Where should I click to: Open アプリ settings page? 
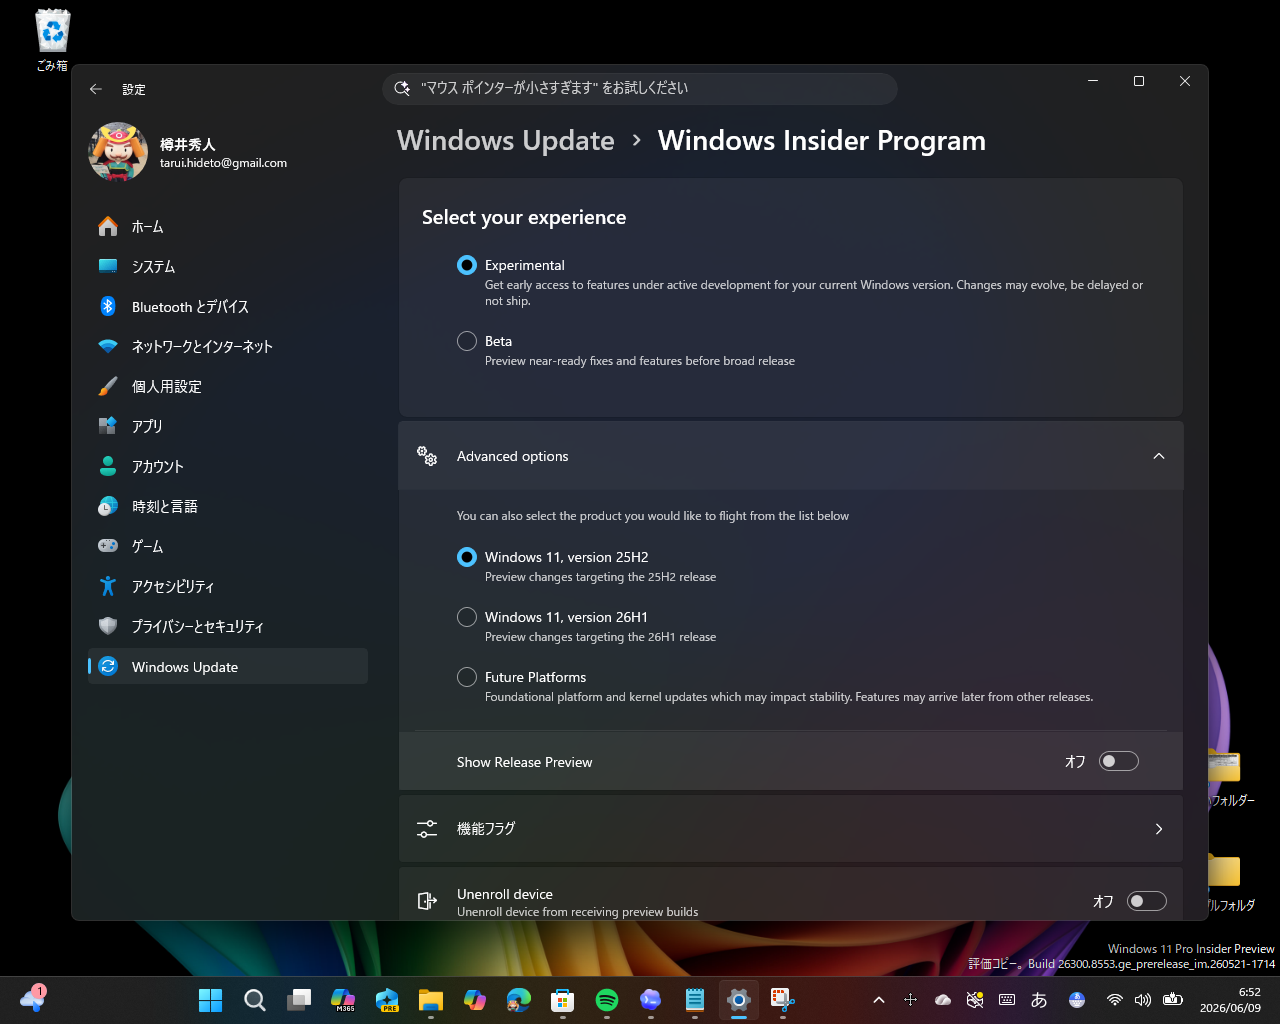[x=228, y=427]
